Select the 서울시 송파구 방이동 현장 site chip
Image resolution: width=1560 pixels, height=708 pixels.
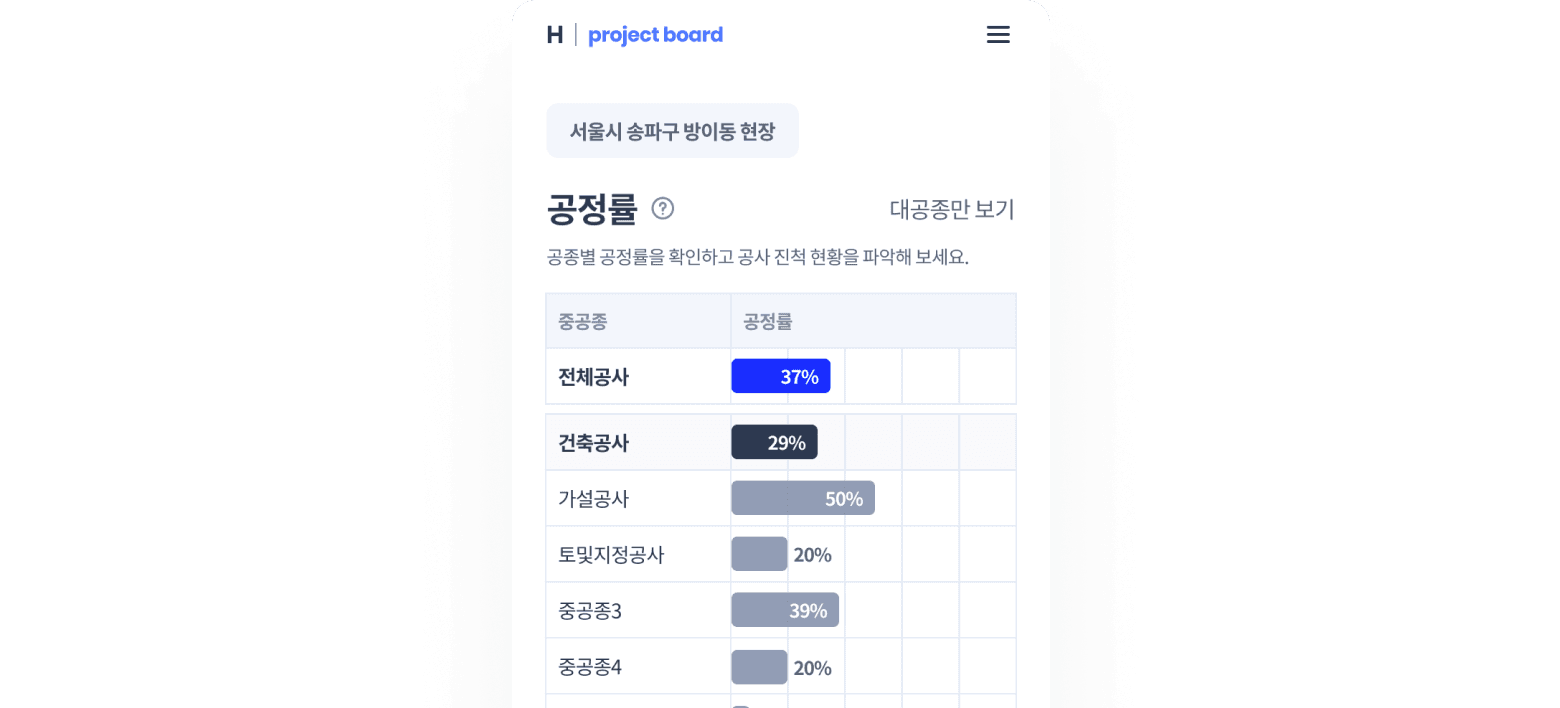click(x=672, y=131)
